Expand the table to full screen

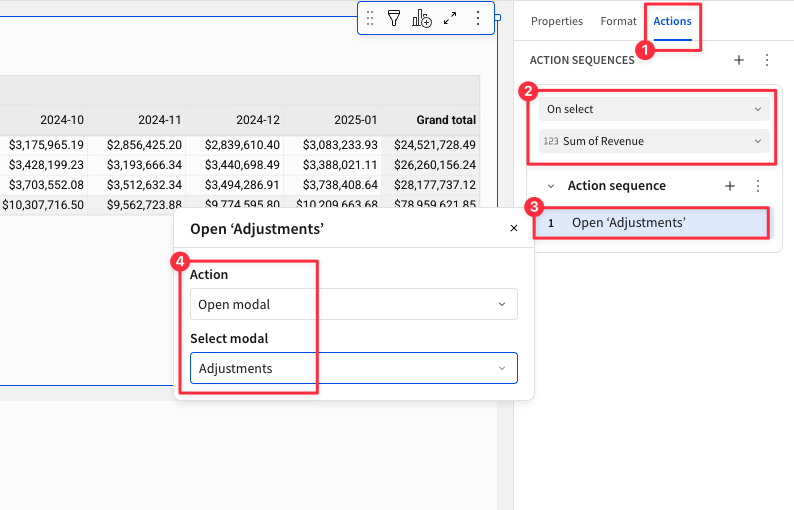tap(450, 18)
